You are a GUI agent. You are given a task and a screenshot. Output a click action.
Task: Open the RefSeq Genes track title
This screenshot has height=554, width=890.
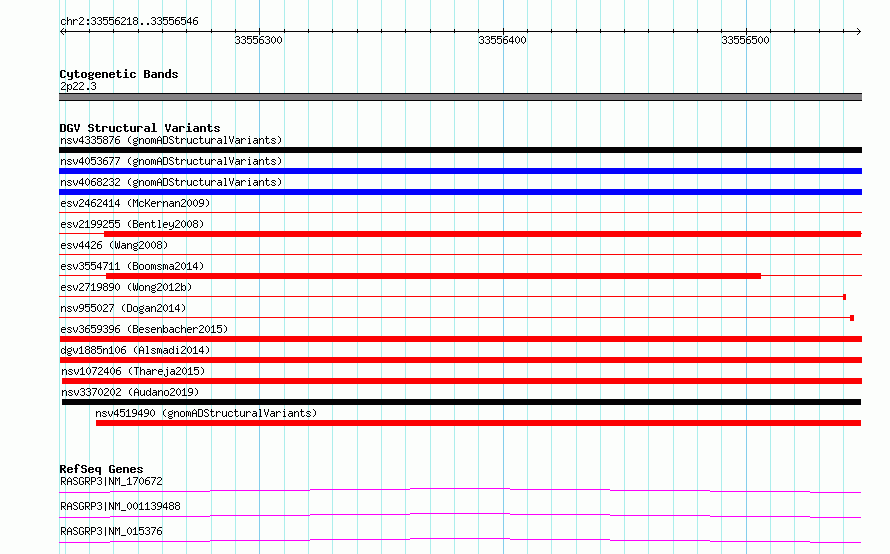coord(102,469)
